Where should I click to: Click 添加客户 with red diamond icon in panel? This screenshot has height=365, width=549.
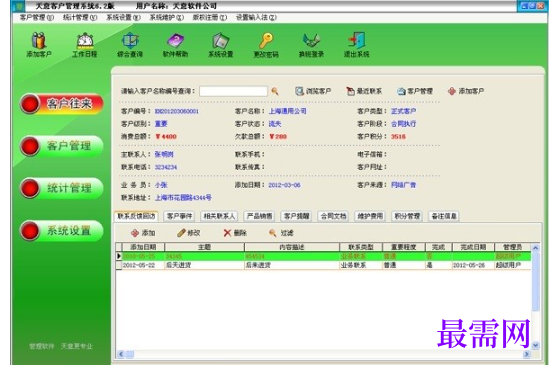click(466, 91)
